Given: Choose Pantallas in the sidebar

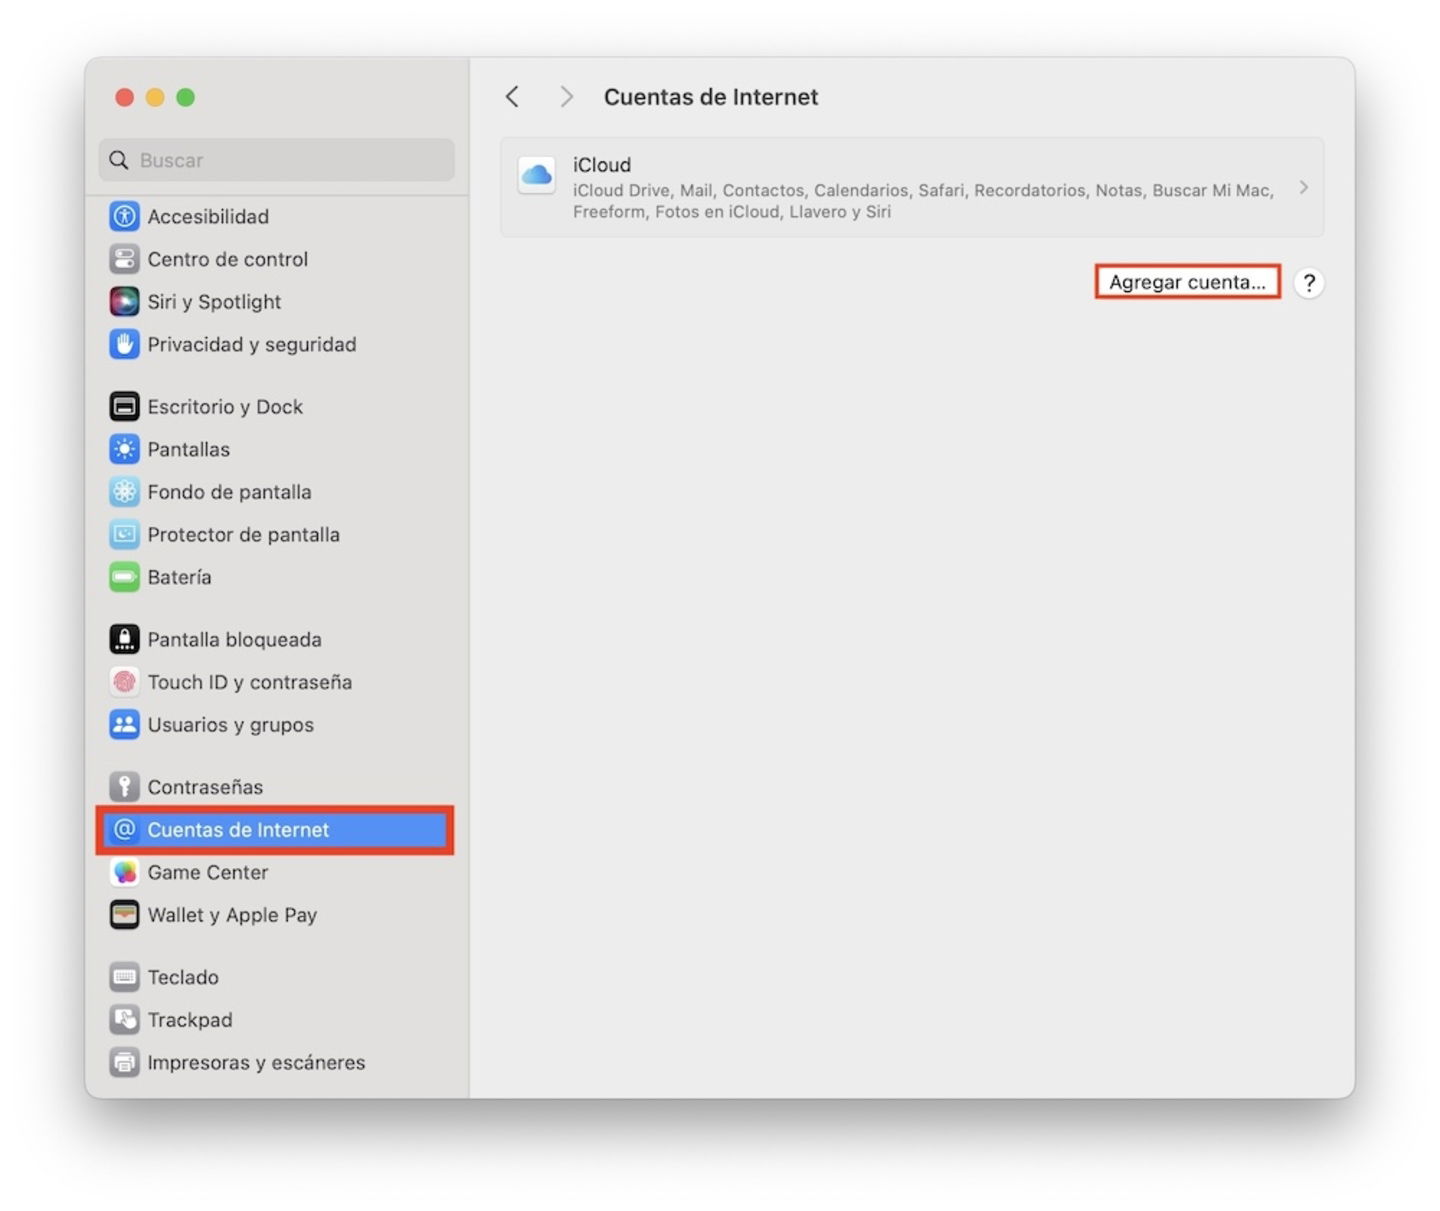Looking at the screenshot, I should [189, 449].
